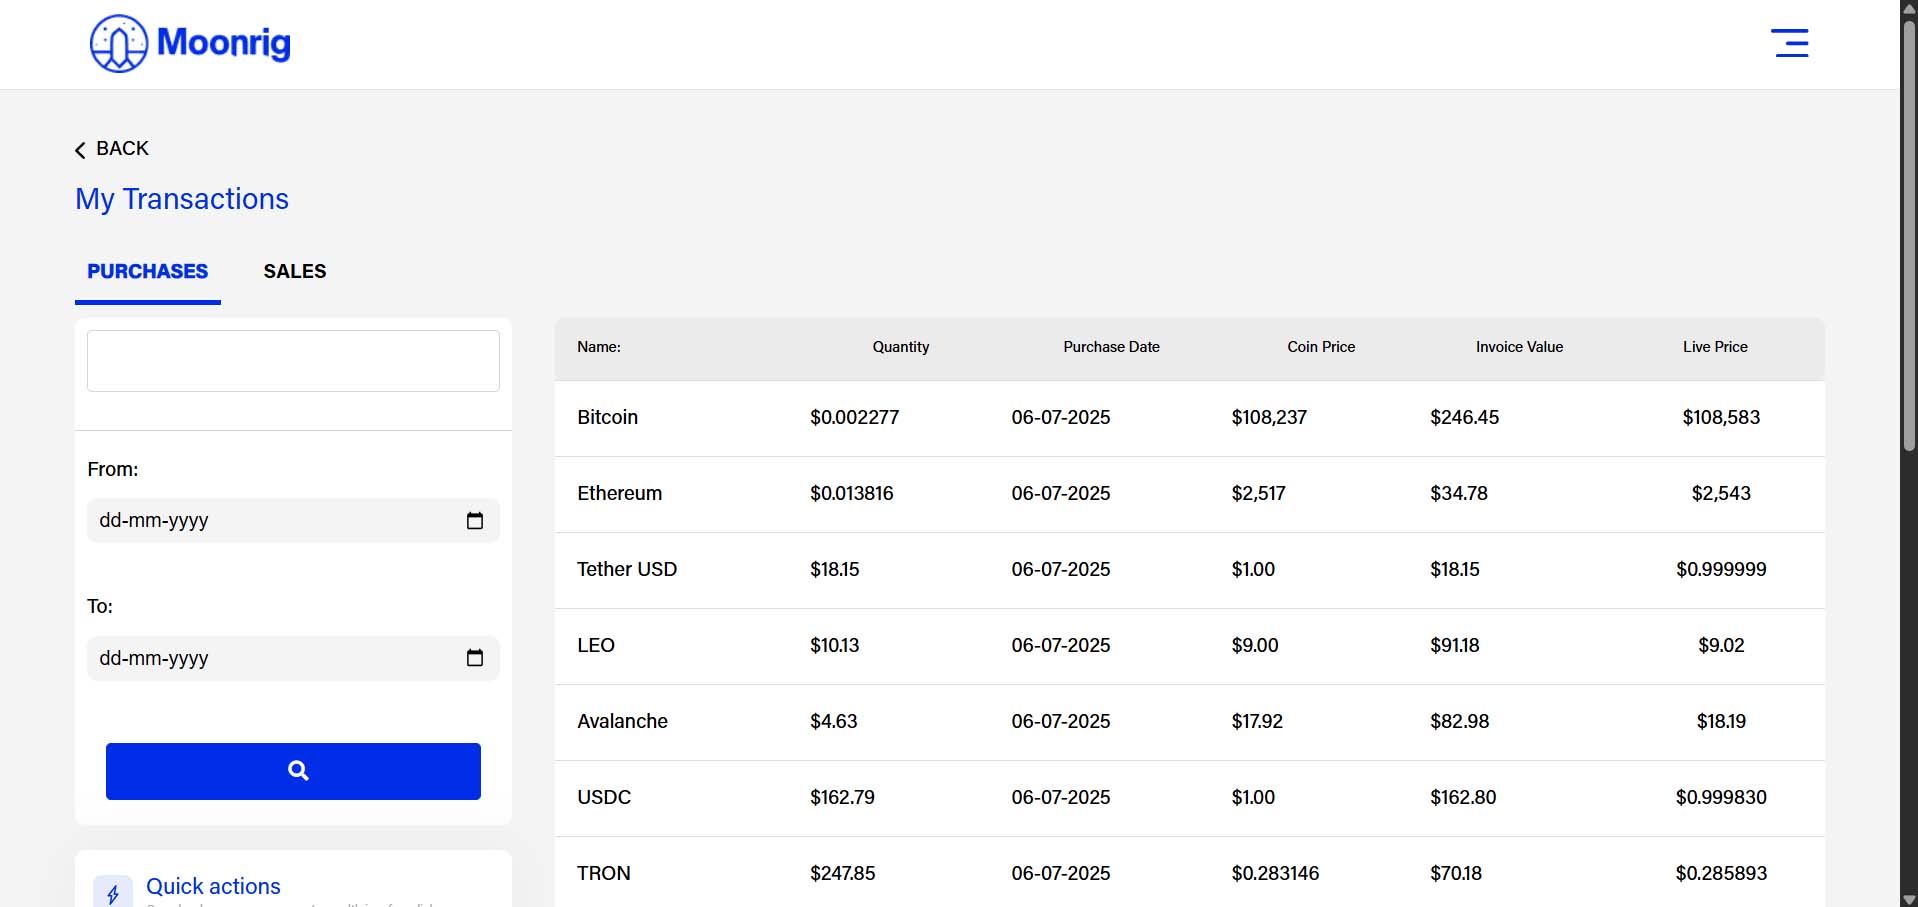Switch to the SALES tab

click(295, 271)
